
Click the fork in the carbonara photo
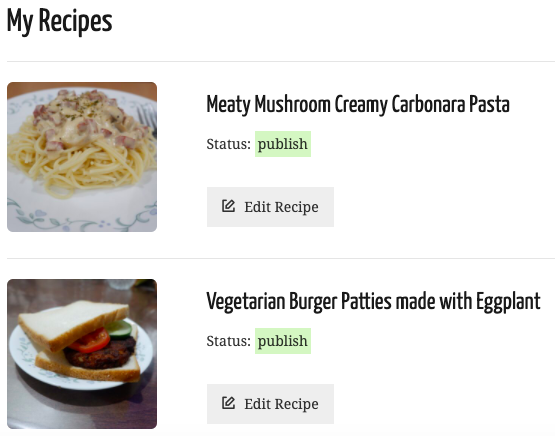pyautogui.click(x=148, y=119)
